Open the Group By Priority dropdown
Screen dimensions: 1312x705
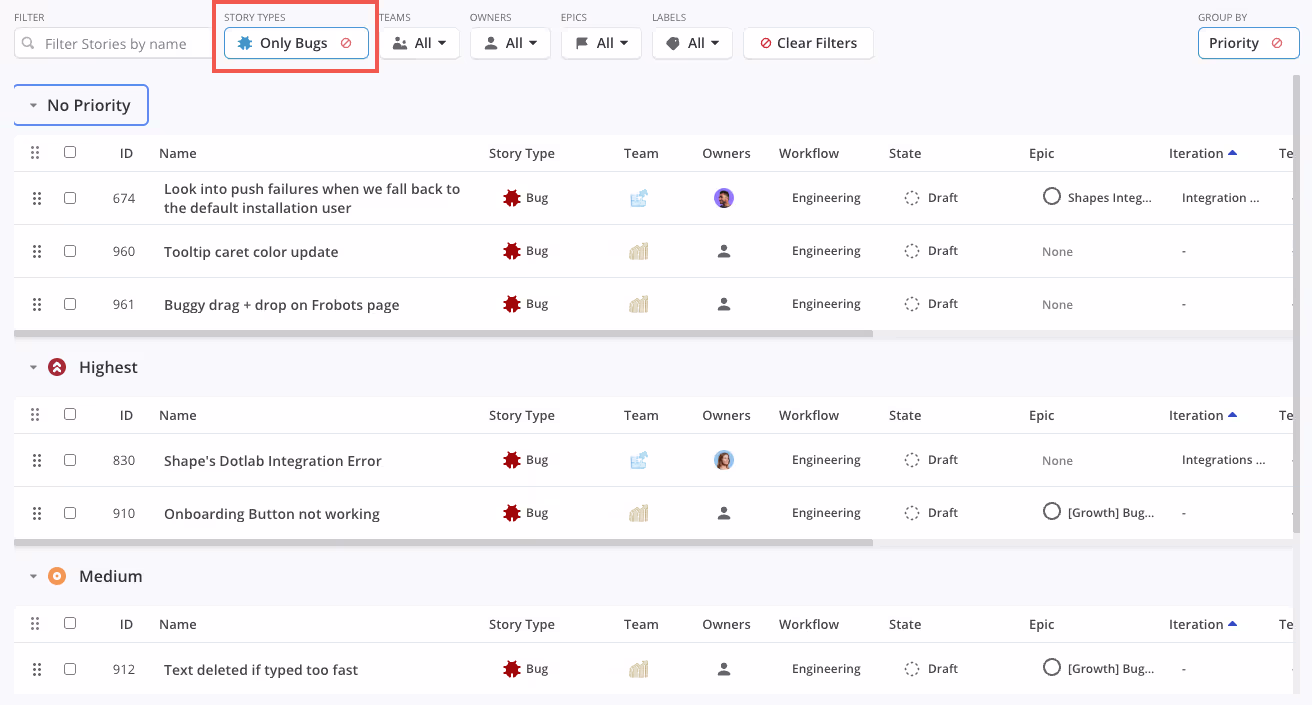pos(1248,43)
